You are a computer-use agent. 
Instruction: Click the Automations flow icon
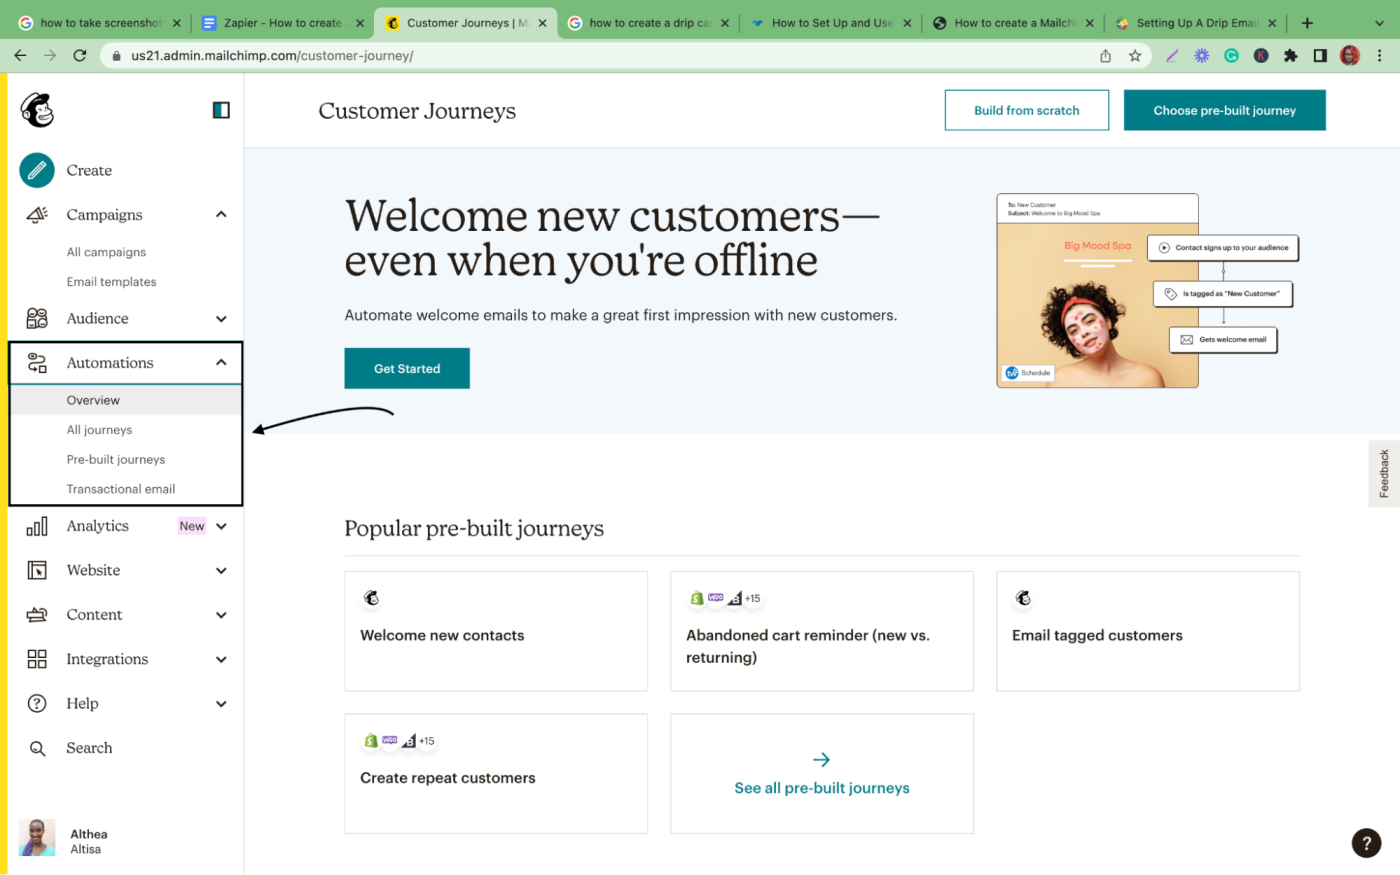click(37, 363)
